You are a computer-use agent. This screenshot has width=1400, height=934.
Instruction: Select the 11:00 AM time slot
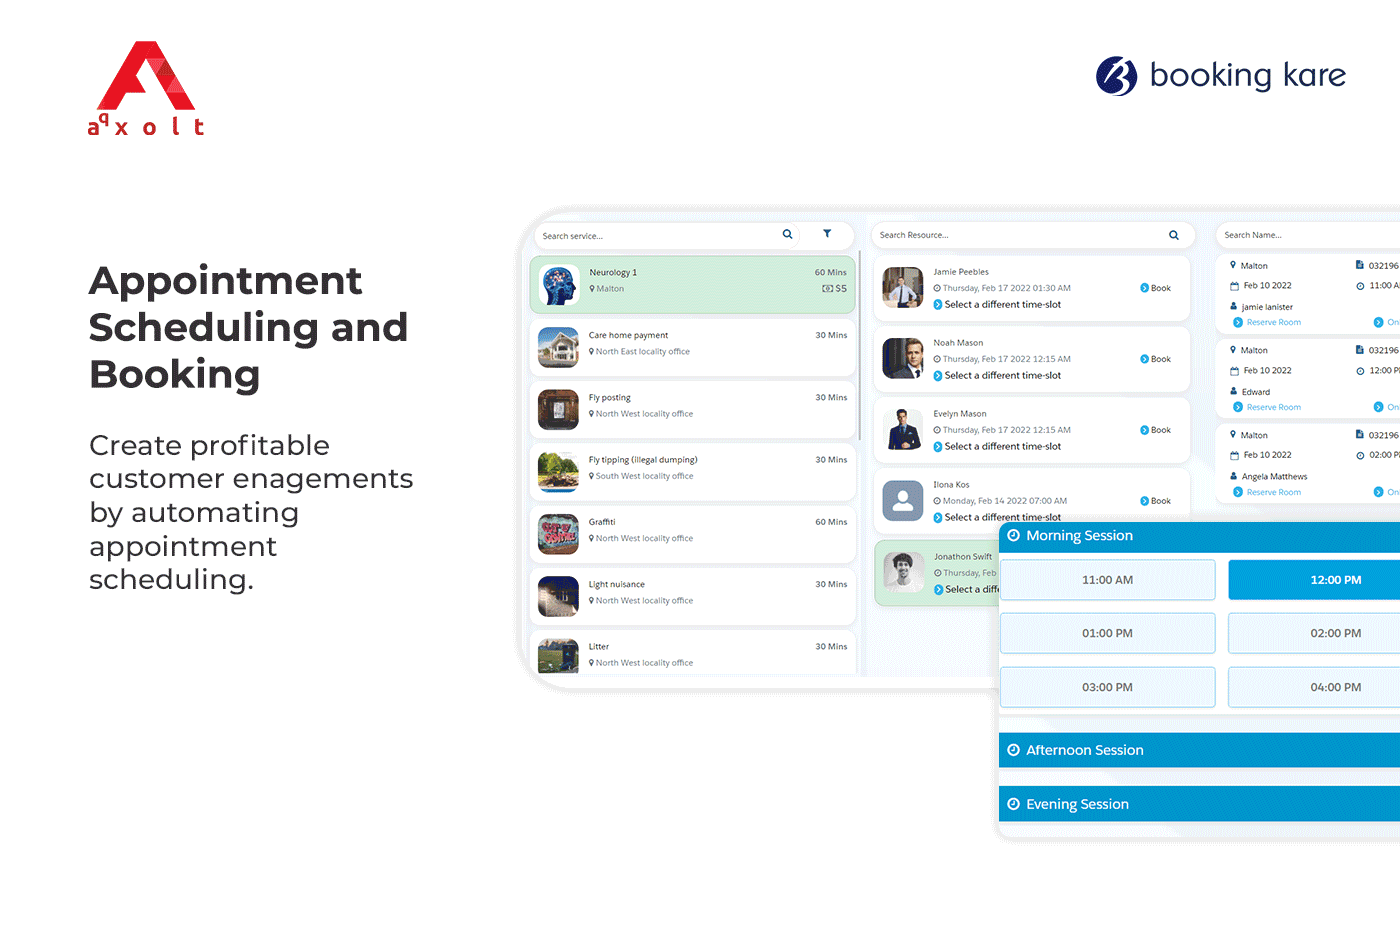[x=1107, y=580]
